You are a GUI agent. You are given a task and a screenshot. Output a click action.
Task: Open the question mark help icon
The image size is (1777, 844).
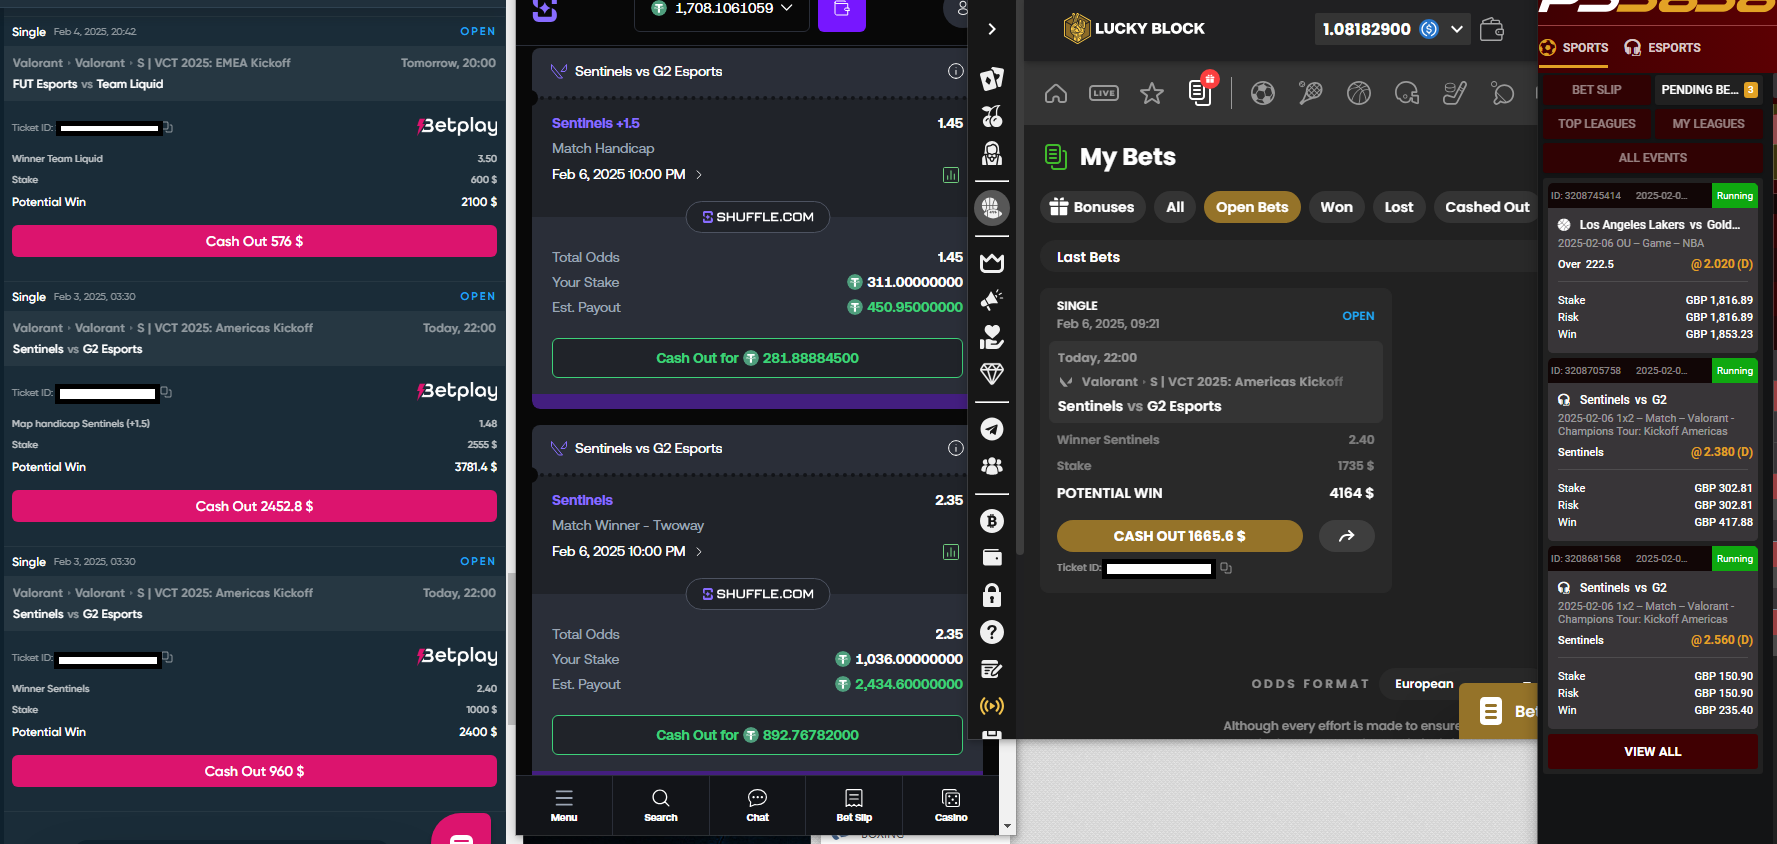(991, 632)
